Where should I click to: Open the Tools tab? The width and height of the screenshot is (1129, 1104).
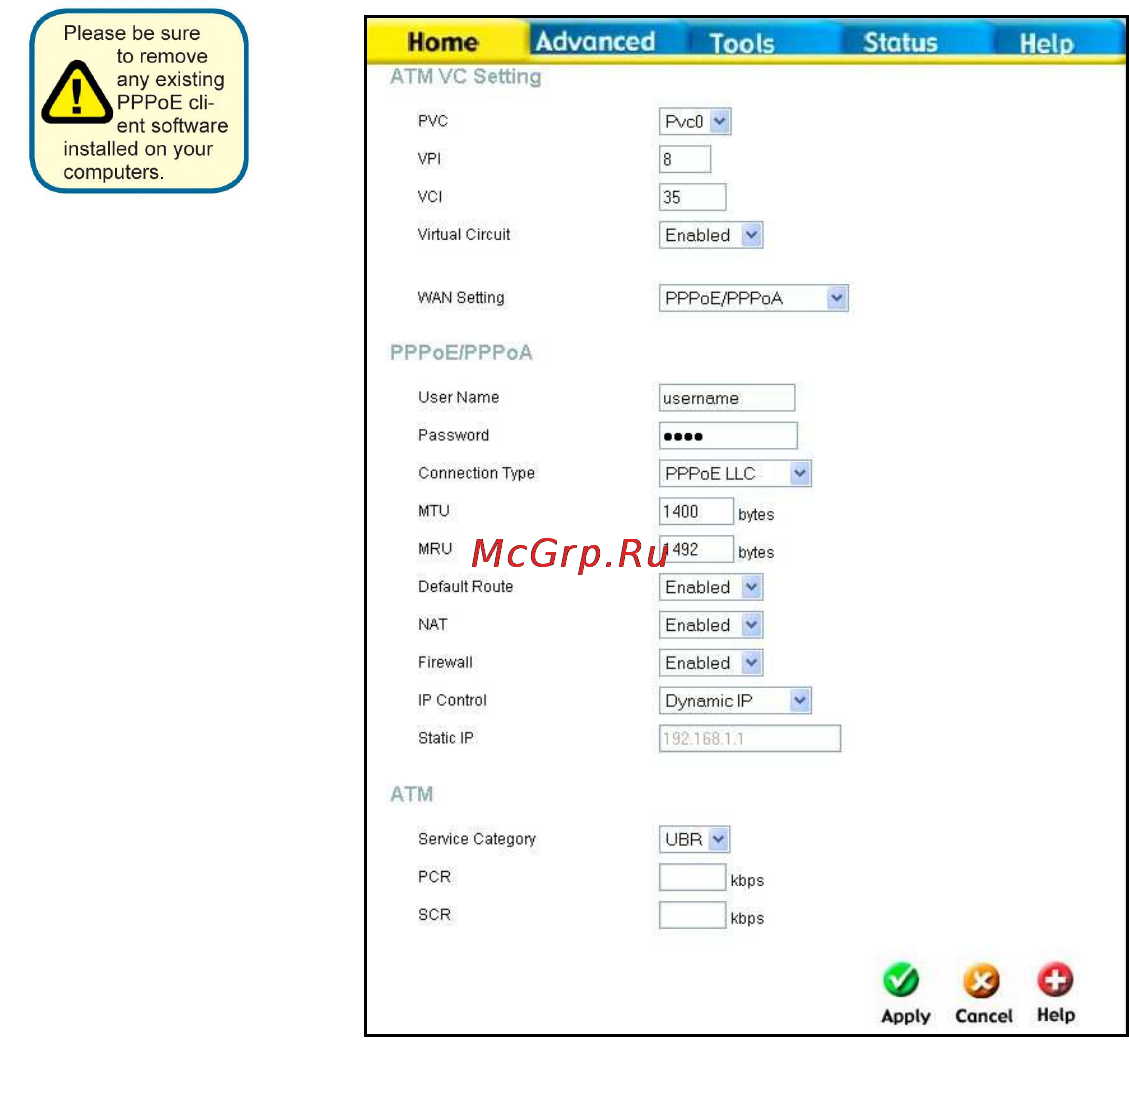pos(742,43)
